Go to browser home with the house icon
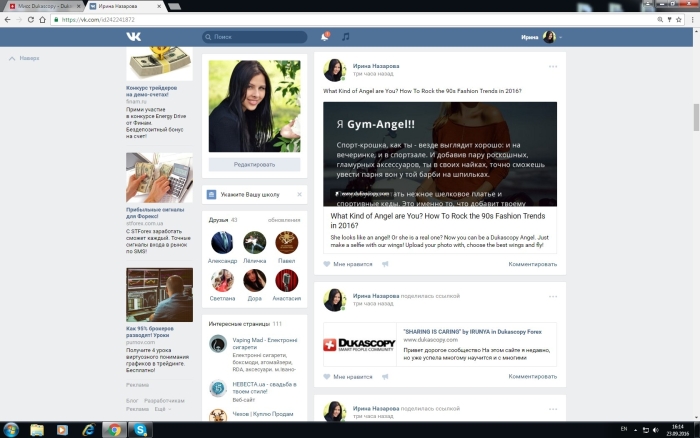 [42, 20]
